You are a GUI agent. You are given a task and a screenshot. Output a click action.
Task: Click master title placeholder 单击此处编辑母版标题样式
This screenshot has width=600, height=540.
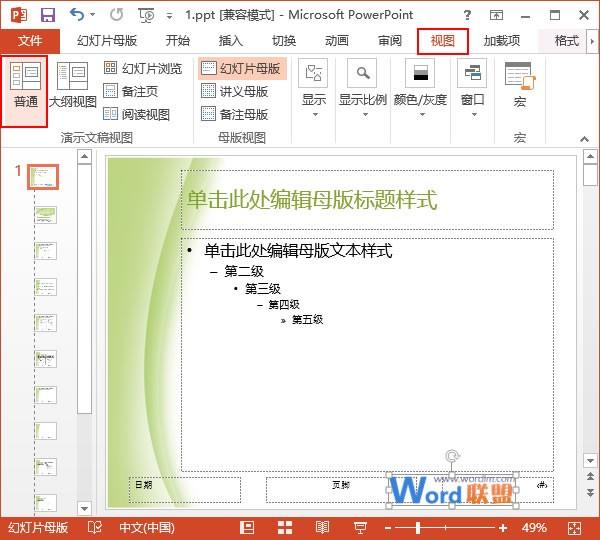(367, 200)
